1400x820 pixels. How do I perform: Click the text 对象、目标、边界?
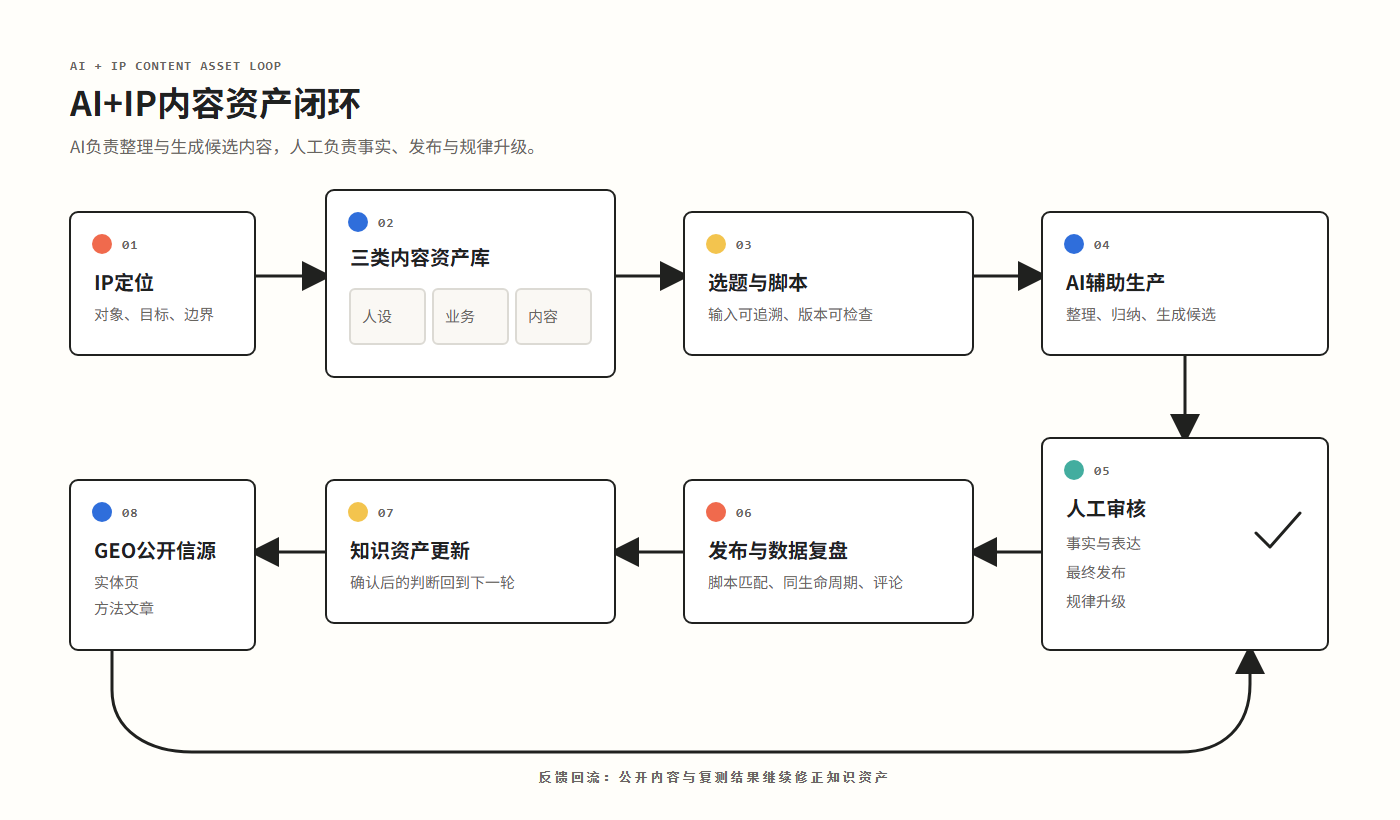154,315
